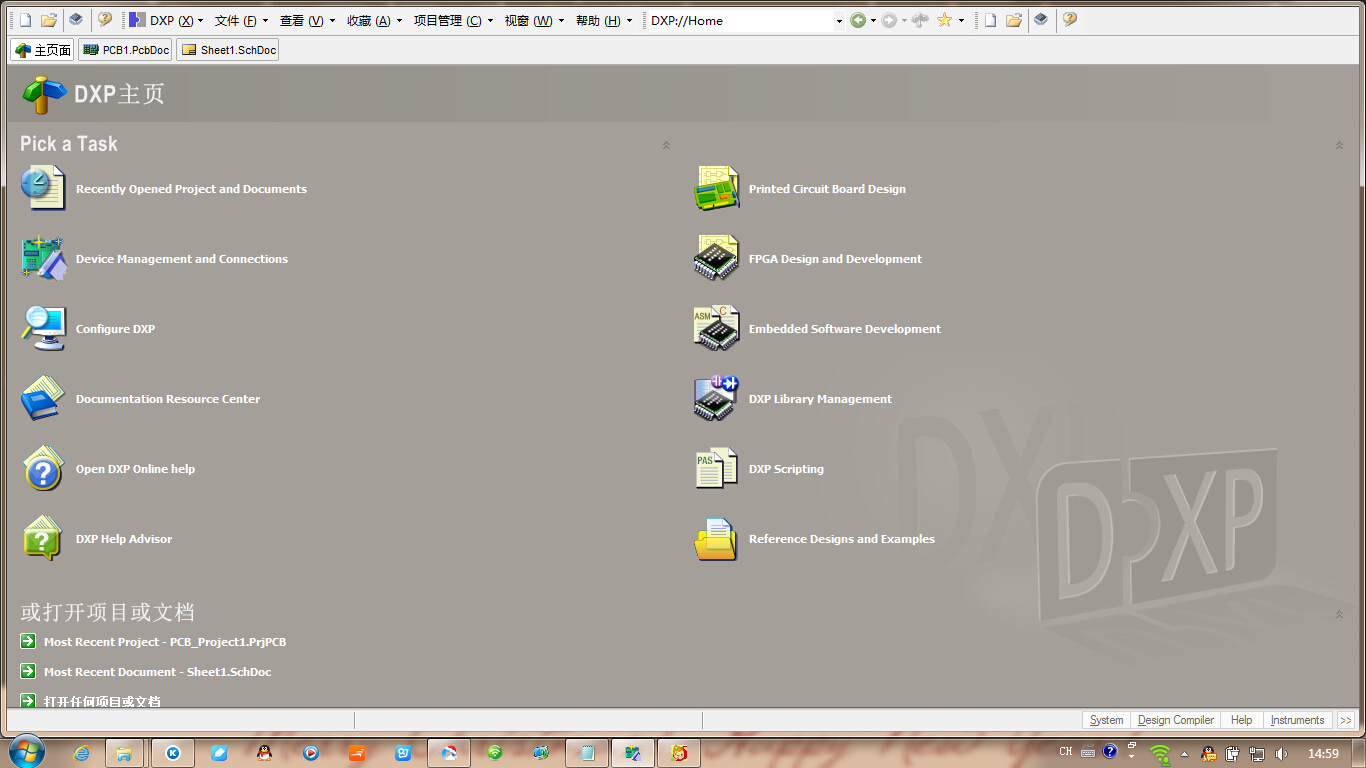Open the address bar dropdown list
Viewport: 1366px width, 768px height.
(839, 20)
